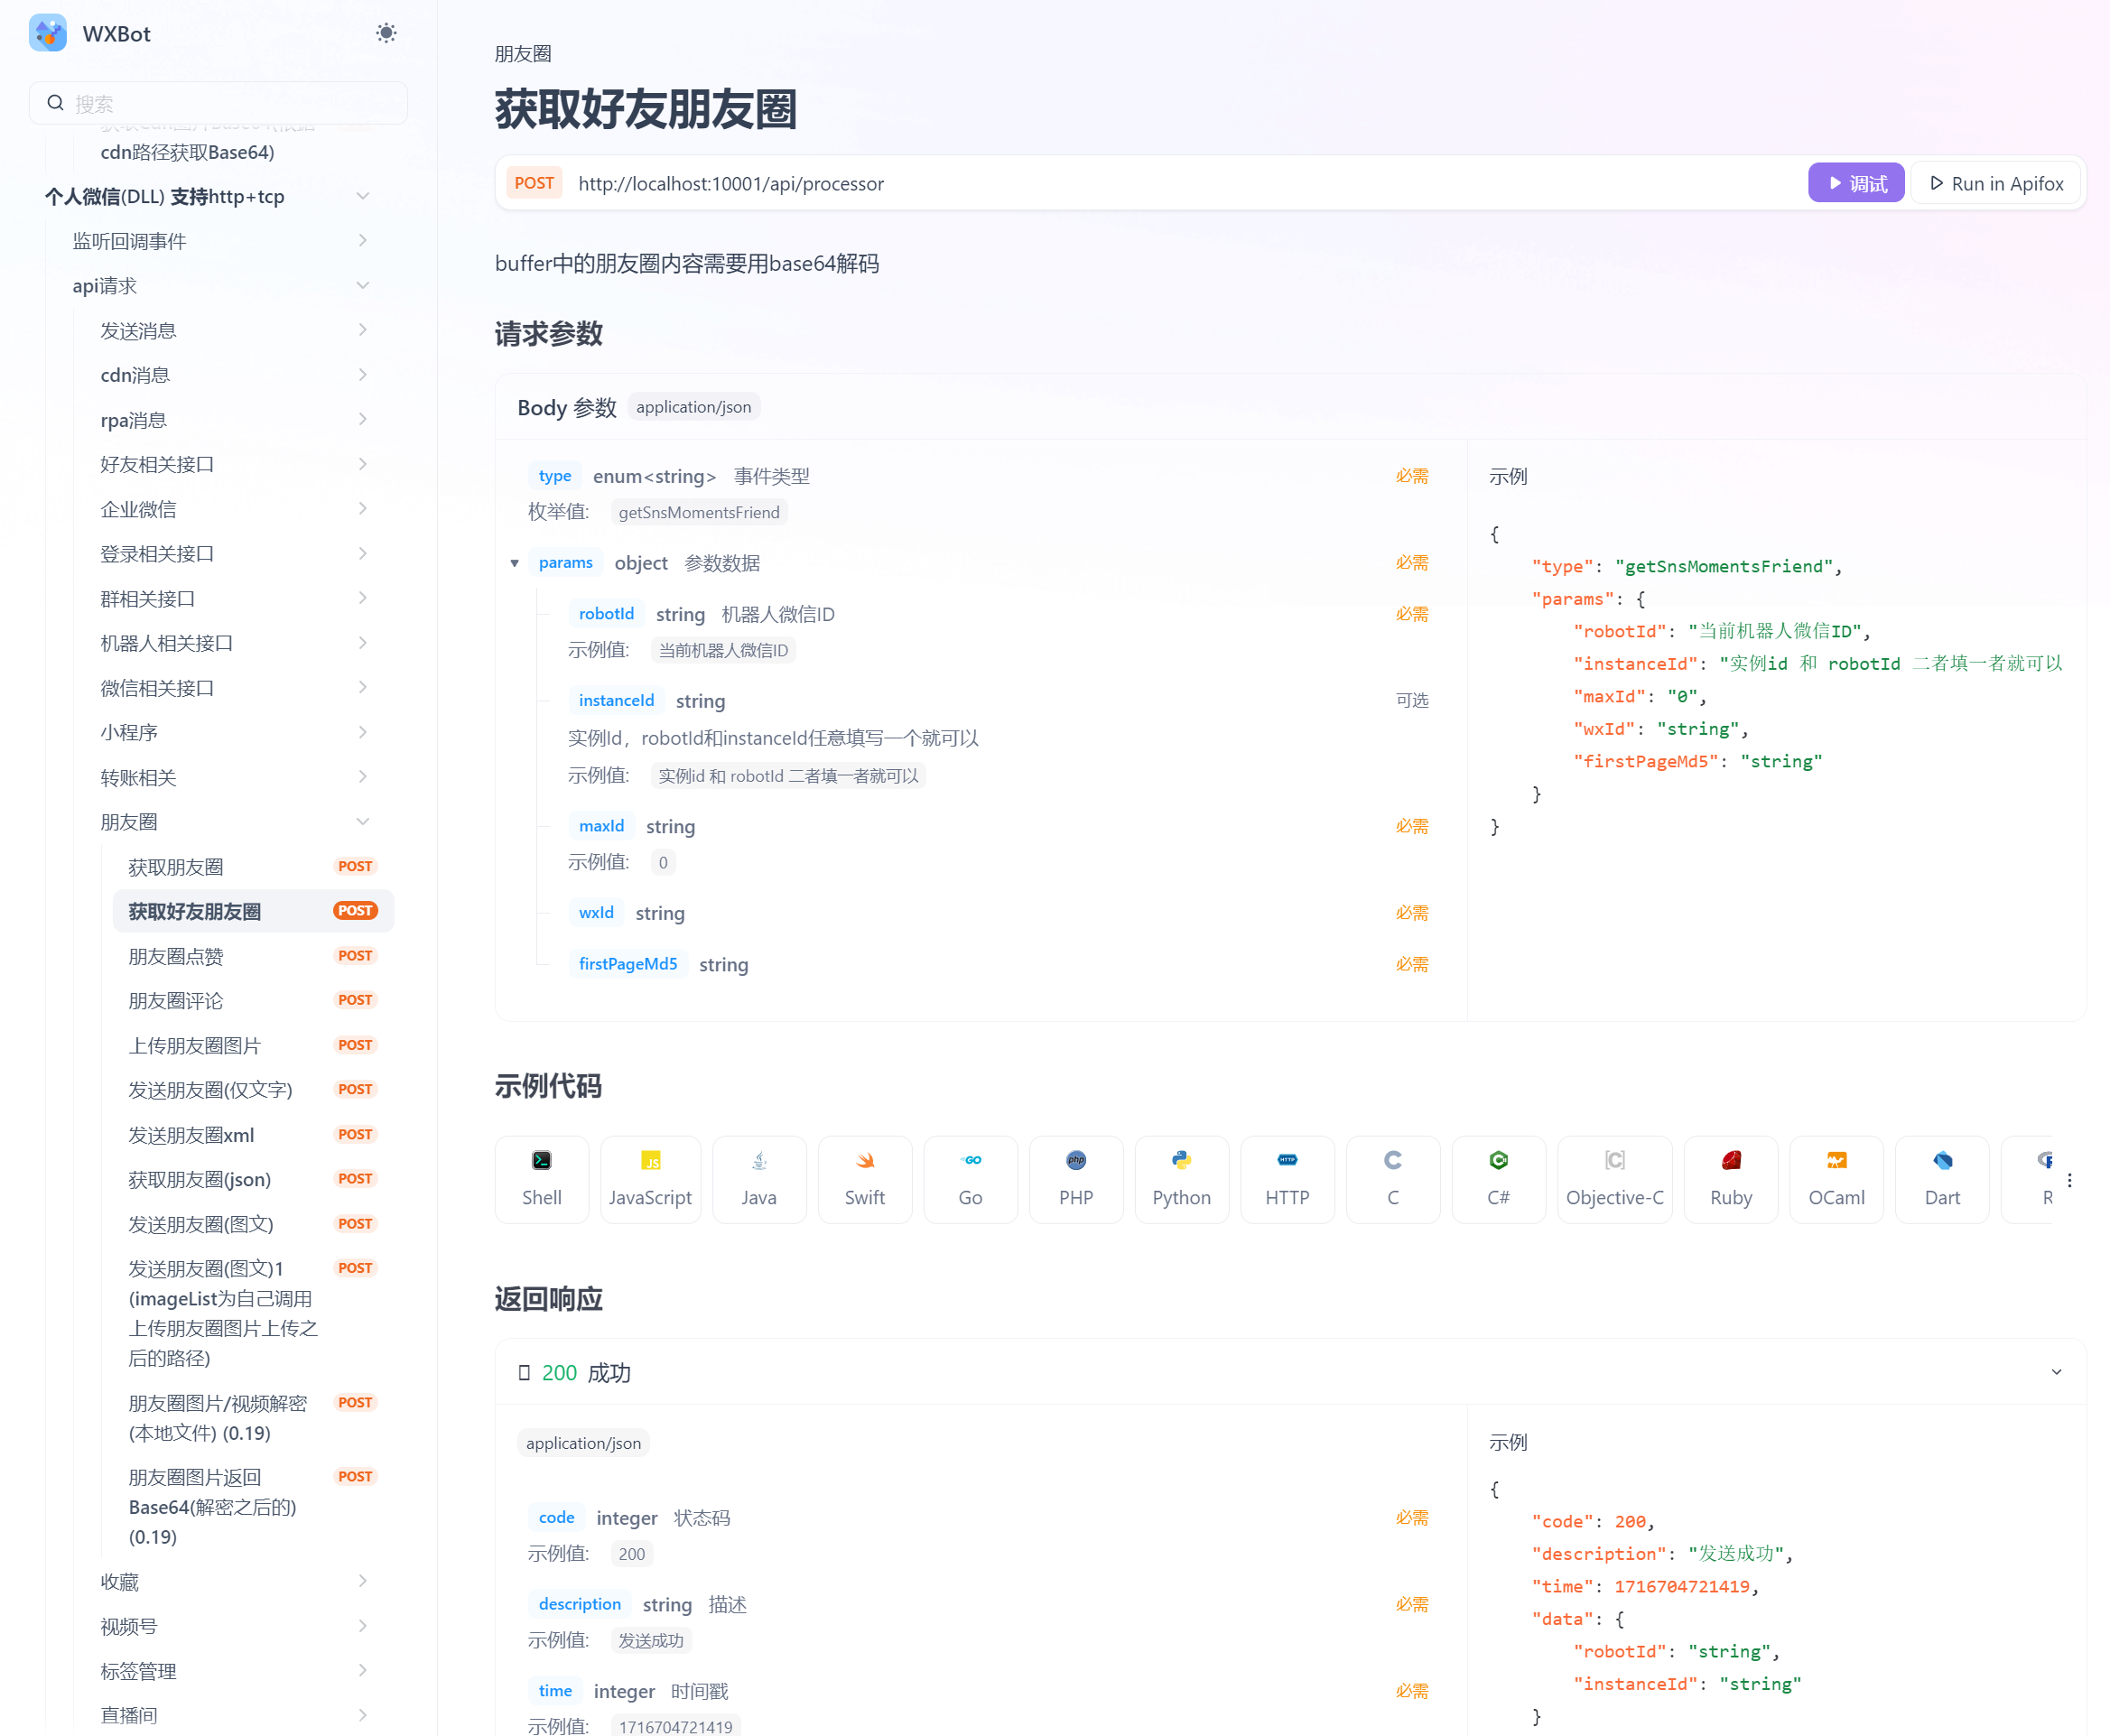Switch to the 朋友圈点赞 endpoint
Image resolution: width=2110 pixels, height=1736 pixels.
(176, 956)
